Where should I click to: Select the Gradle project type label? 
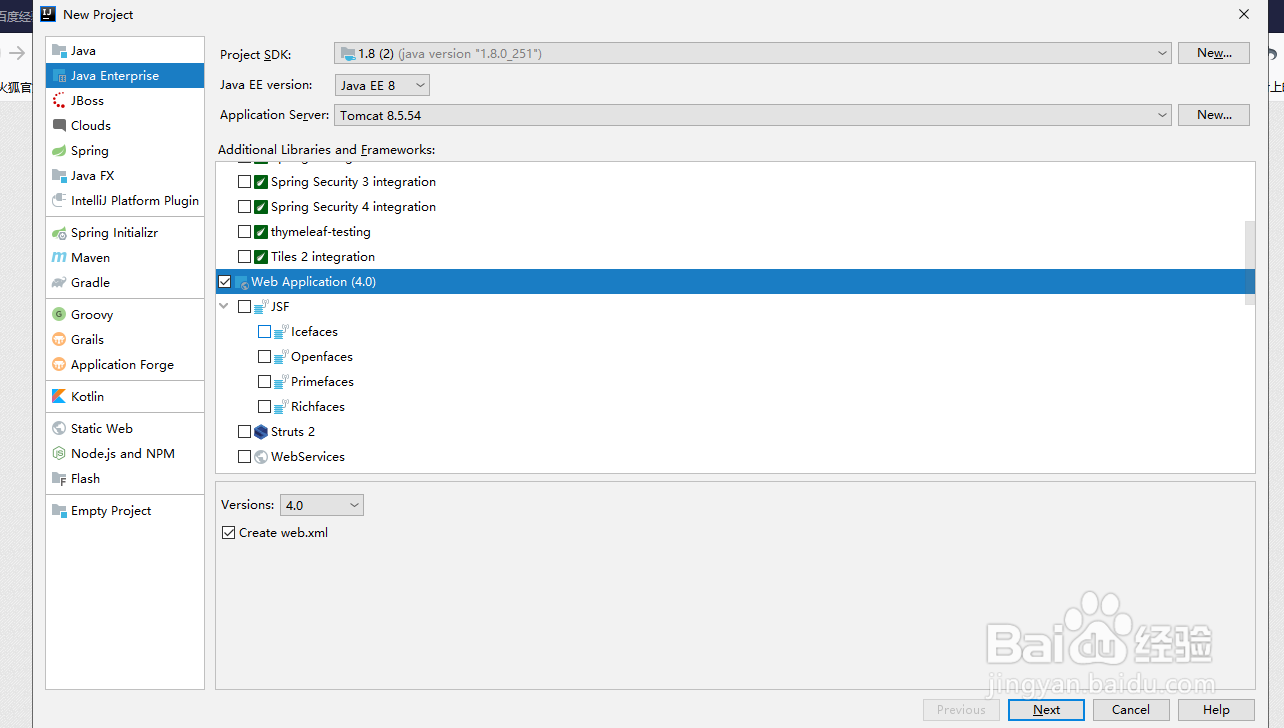click(x=90, y=283)
